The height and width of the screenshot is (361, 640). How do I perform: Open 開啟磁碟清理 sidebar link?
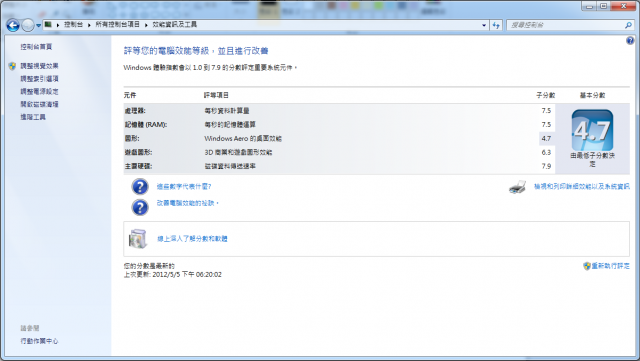coord(40,104)
